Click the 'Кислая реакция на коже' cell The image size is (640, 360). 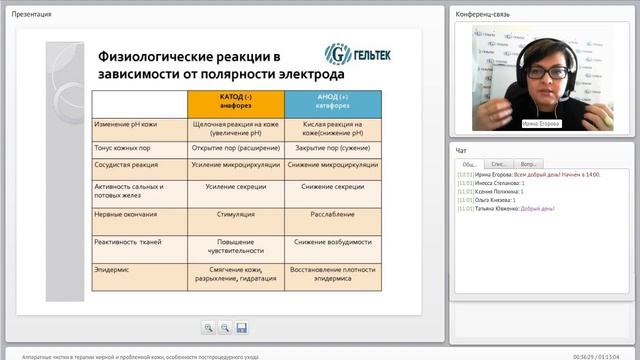[x=333, y=129]
